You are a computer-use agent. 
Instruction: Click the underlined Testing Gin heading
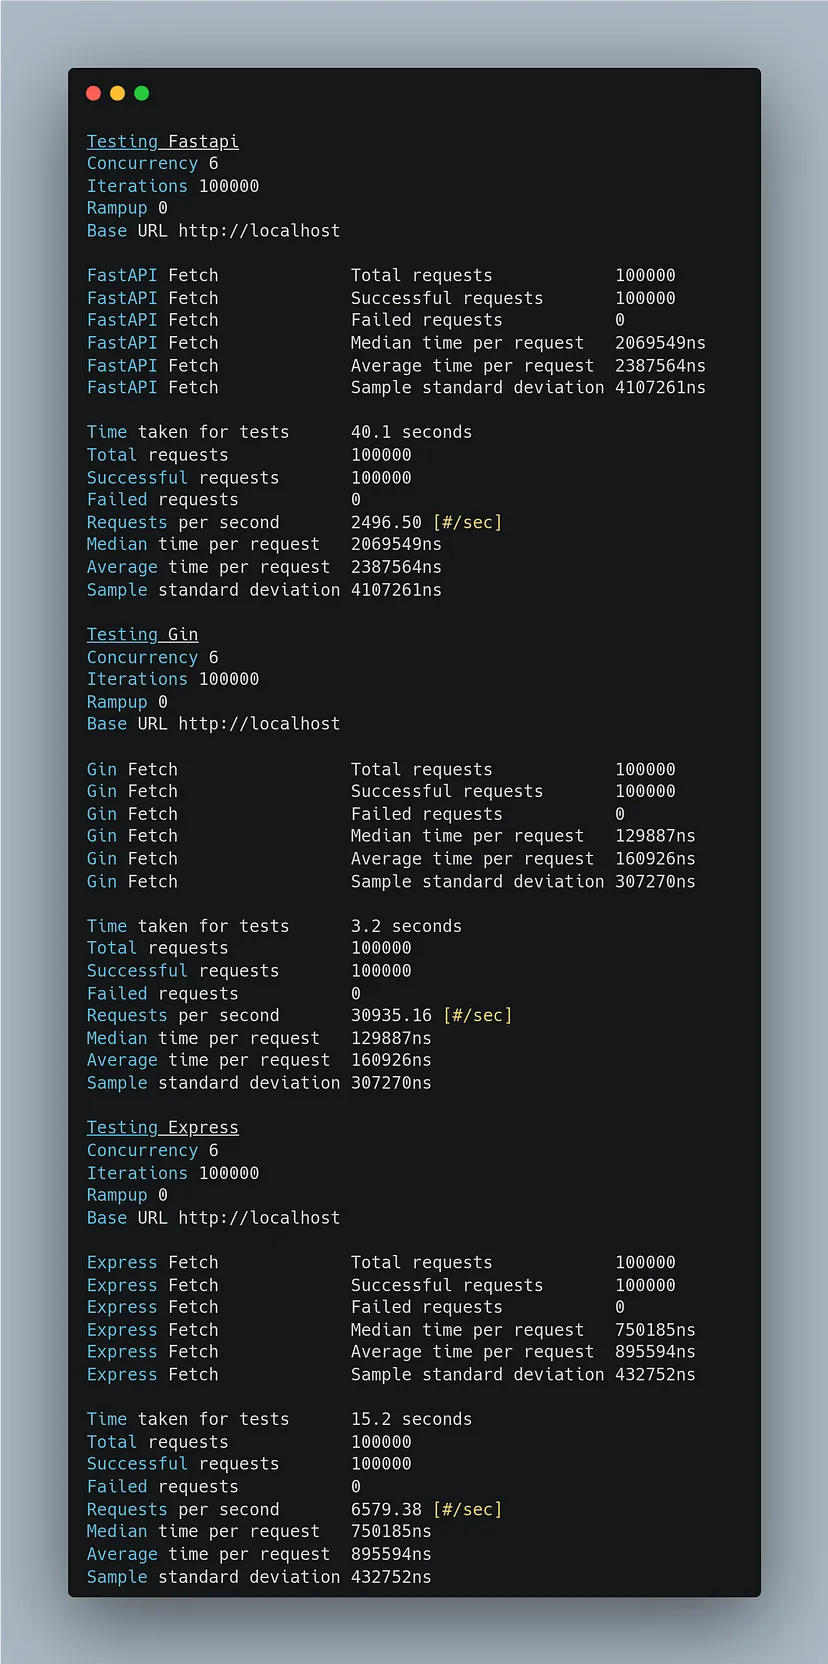click(142, 635)
